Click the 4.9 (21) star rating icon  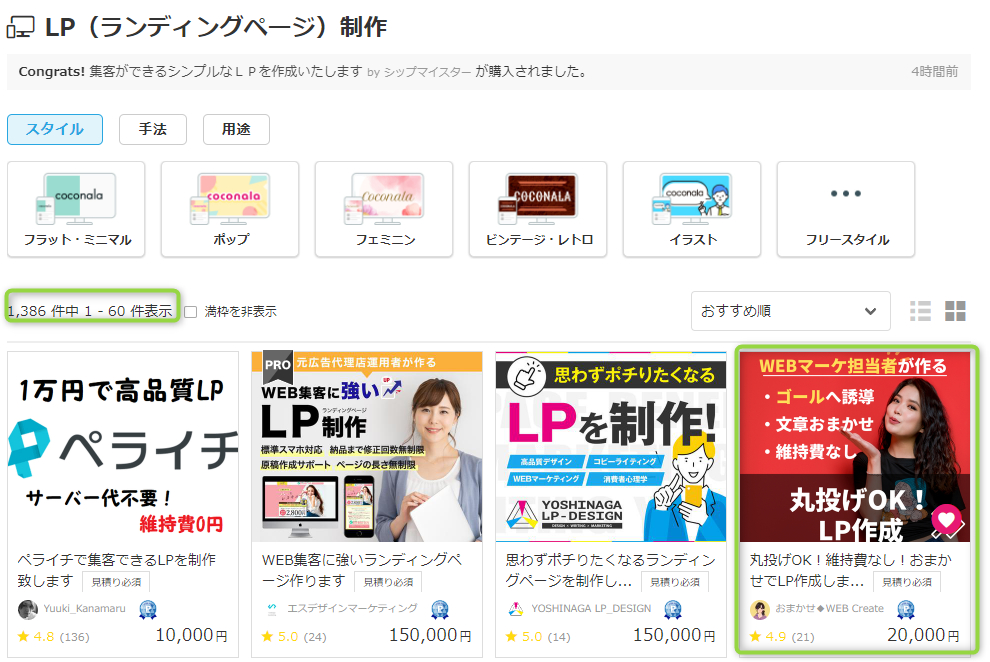[755, 637]
